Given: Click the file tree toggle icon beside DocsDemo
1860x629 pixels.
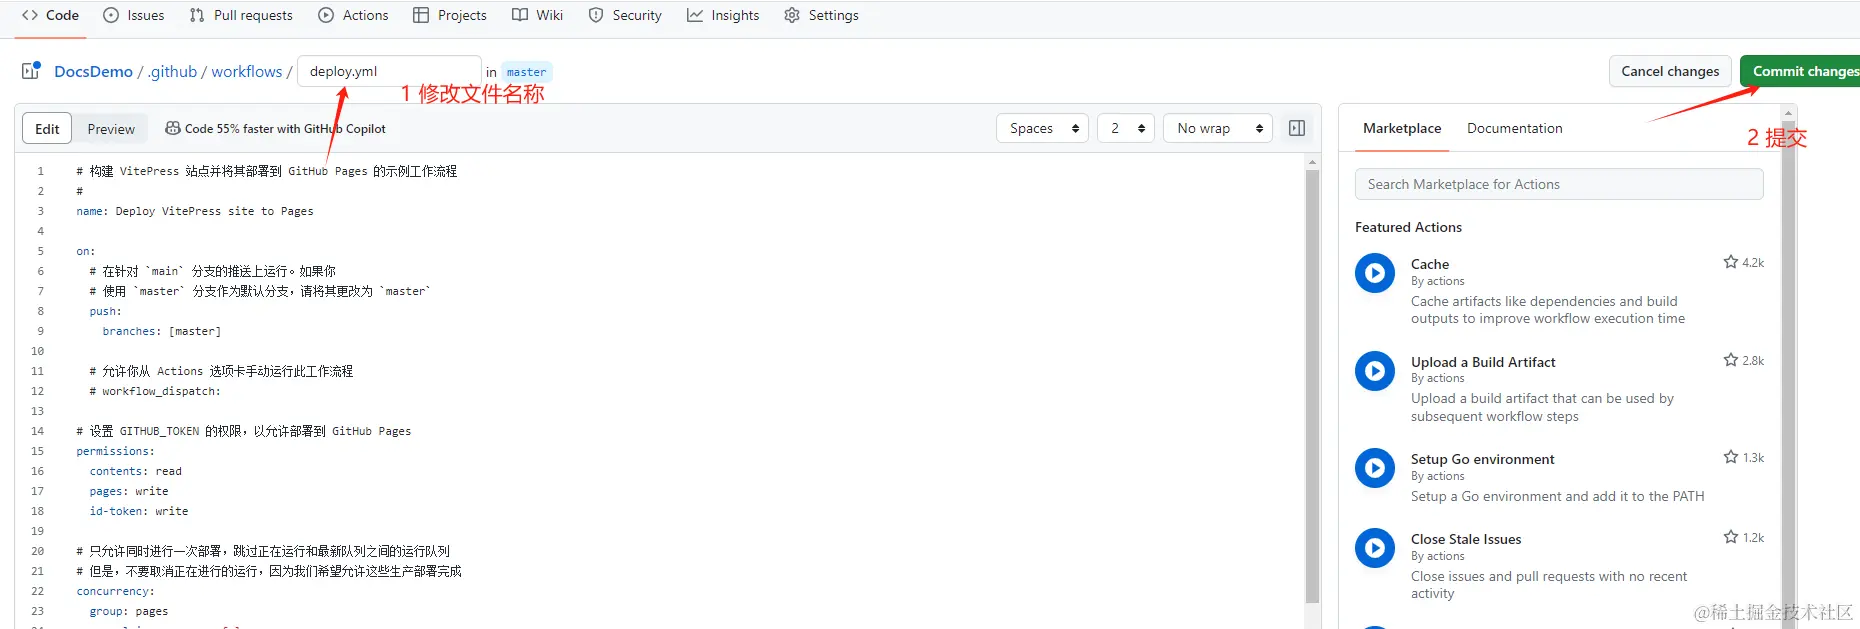Looking at the screenshot, I should pos(31,71).
